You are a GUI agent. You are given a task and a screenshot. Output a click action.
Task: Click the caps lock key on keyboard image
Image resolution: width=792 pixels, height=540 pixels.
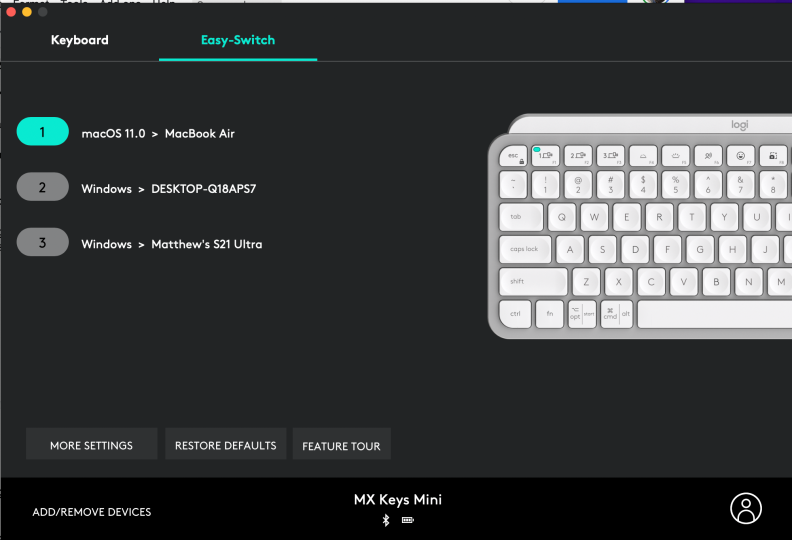[x=525, y=249]
